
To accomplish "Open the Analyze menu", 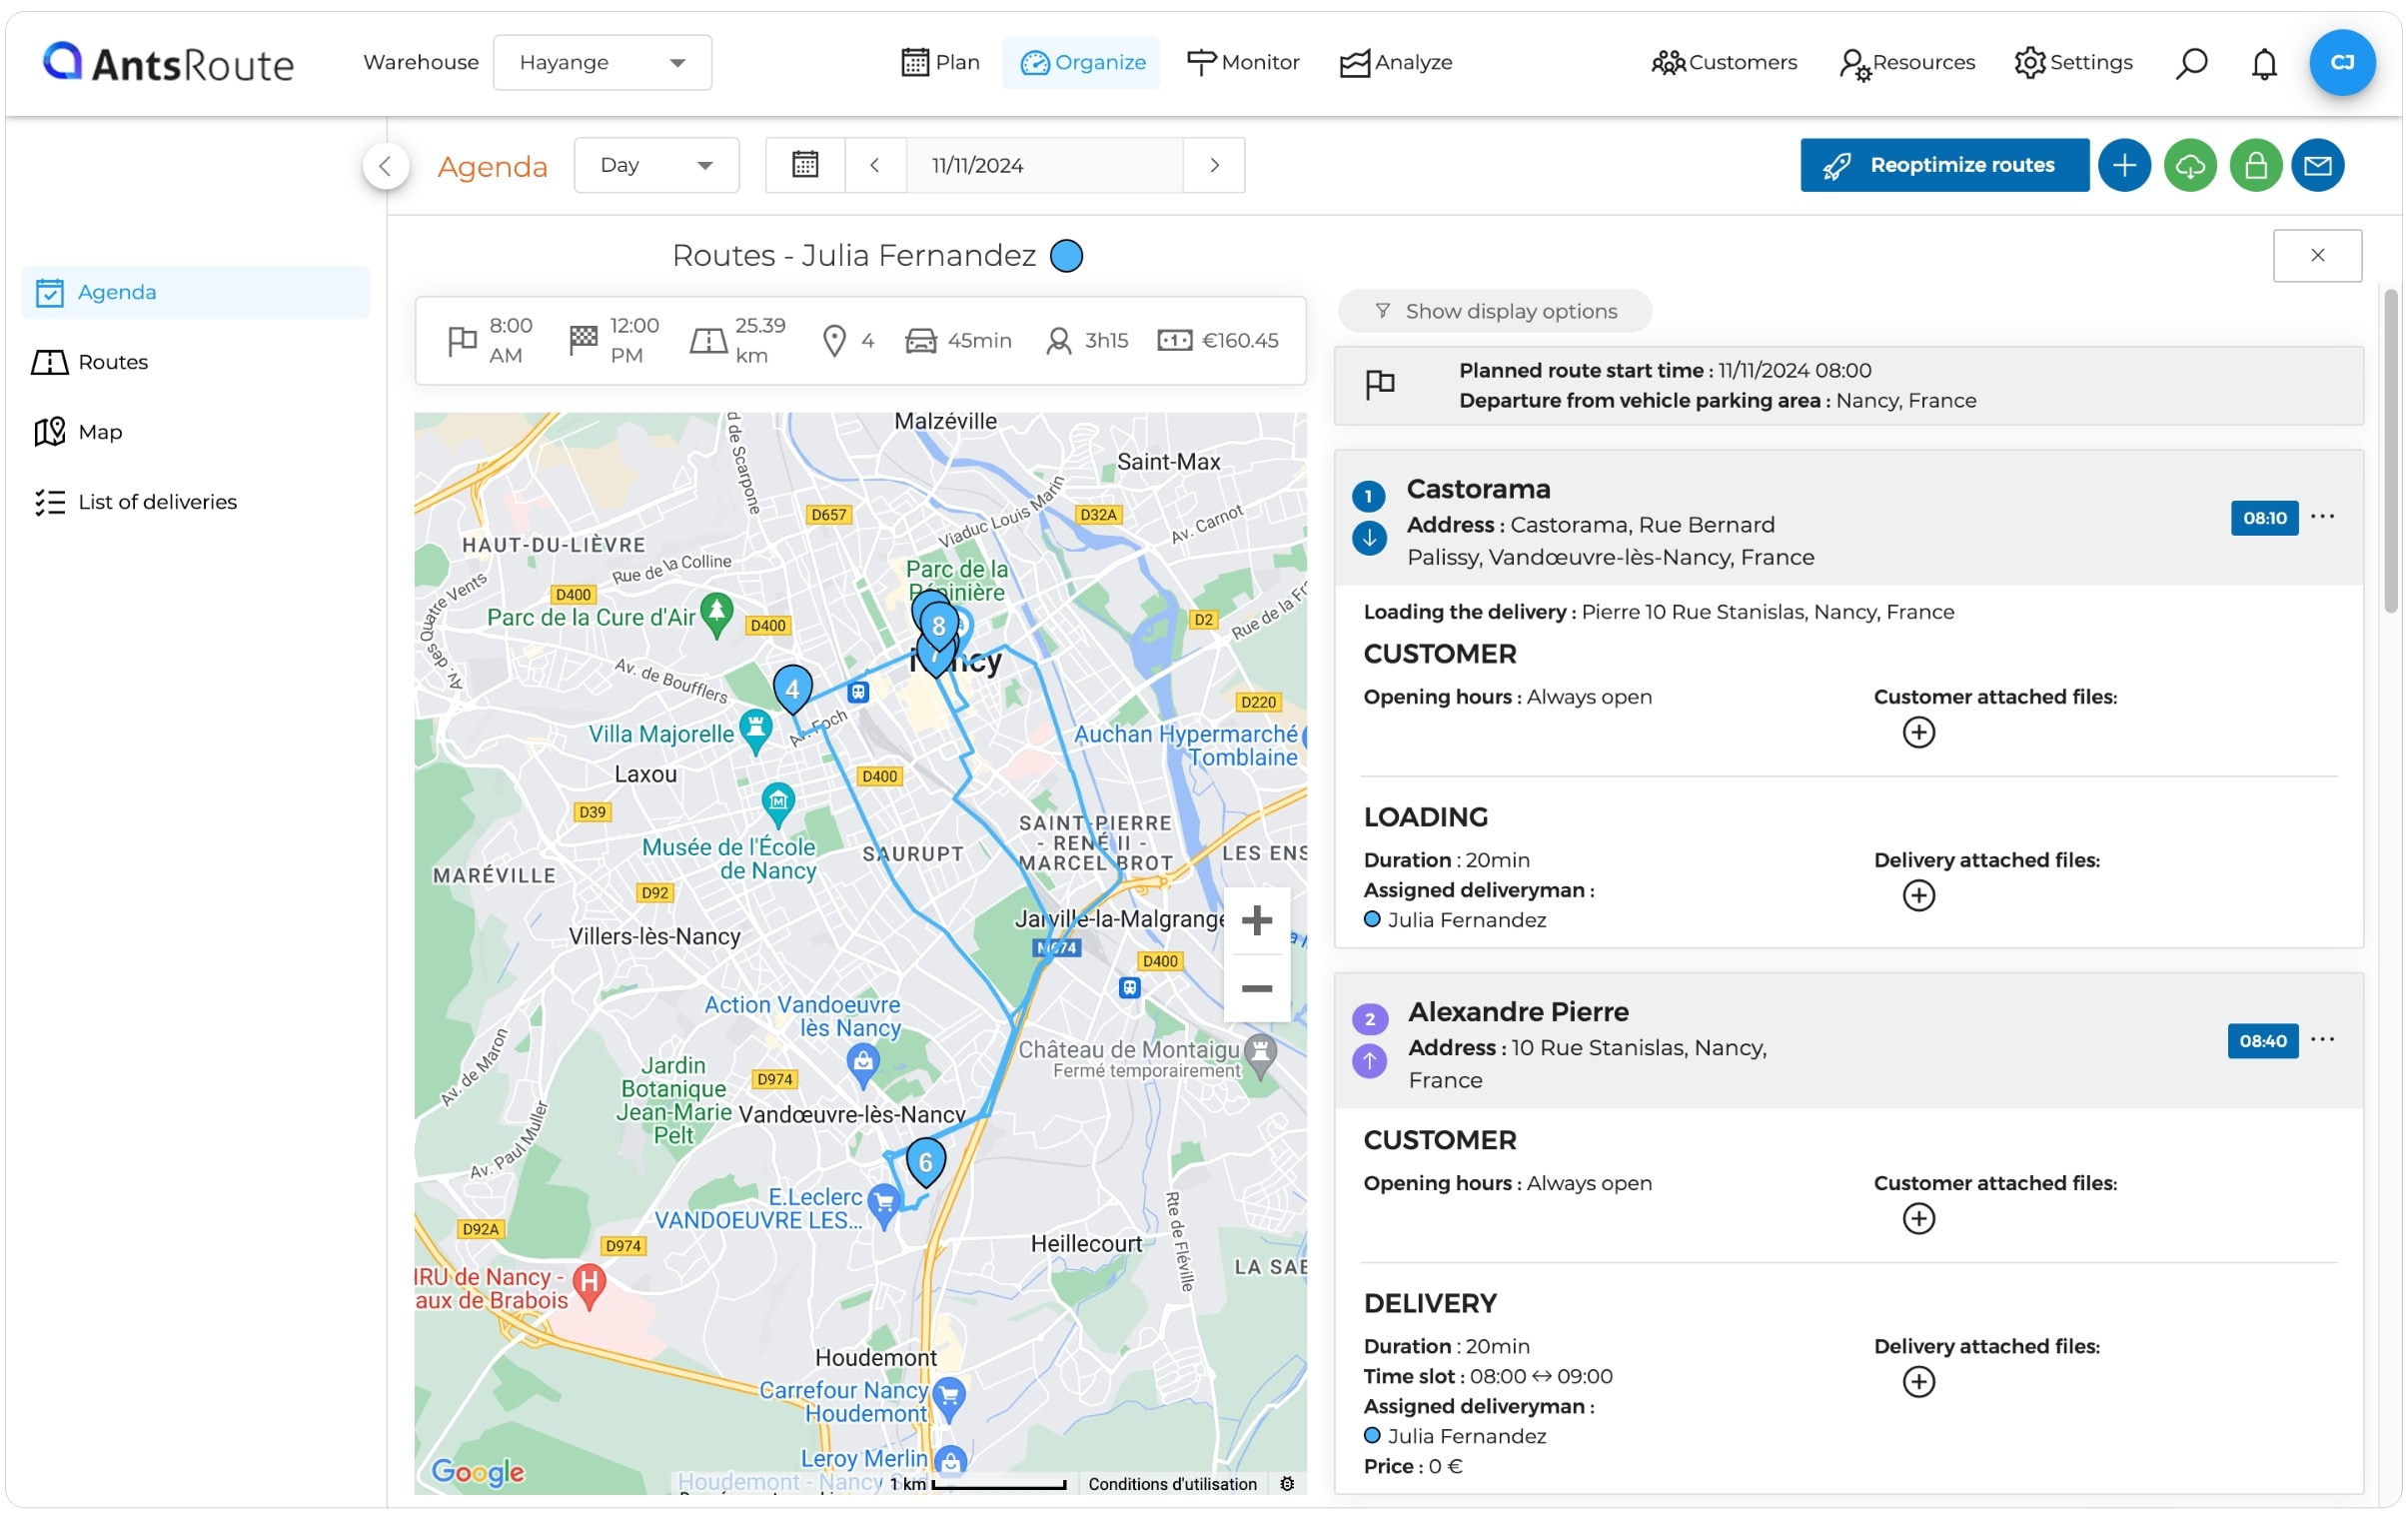I will pos(1396,62).
